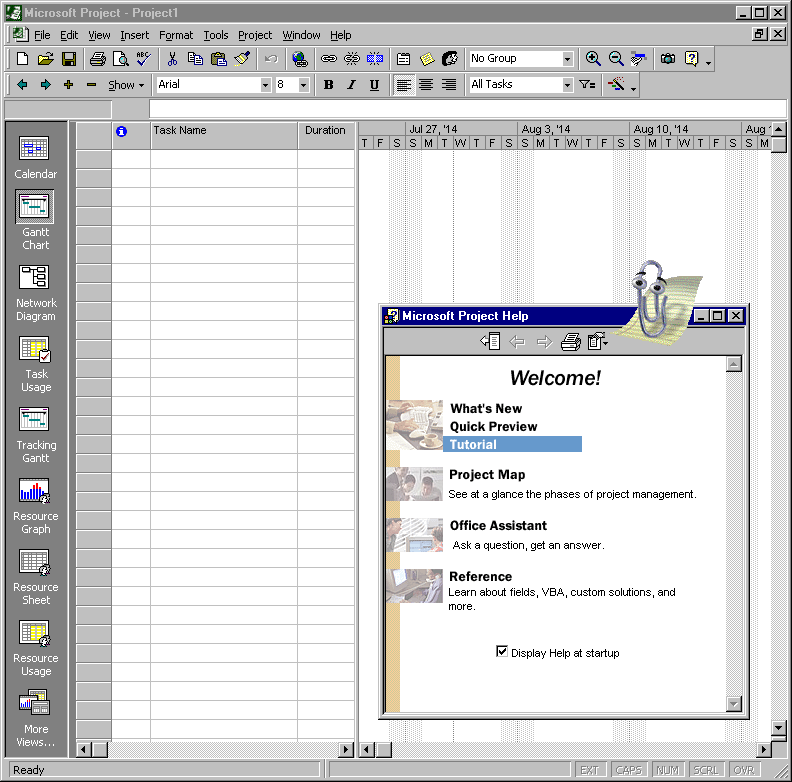The image size is (792, 782).
Task: Click the Show Subtasks plus icon
Action: click(x=69, y=85)
